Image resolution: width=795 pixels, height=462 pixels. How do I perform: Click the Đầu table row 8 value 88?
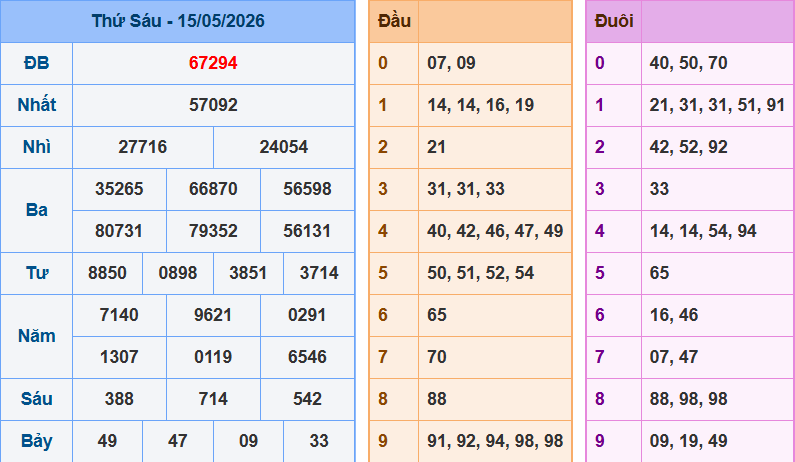click(x=437, y=399)
